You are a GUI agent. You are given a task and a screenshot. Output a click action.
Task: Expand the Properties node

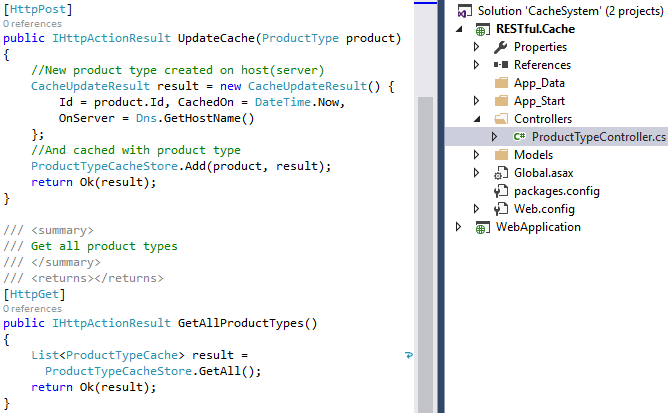click(477, 47)
